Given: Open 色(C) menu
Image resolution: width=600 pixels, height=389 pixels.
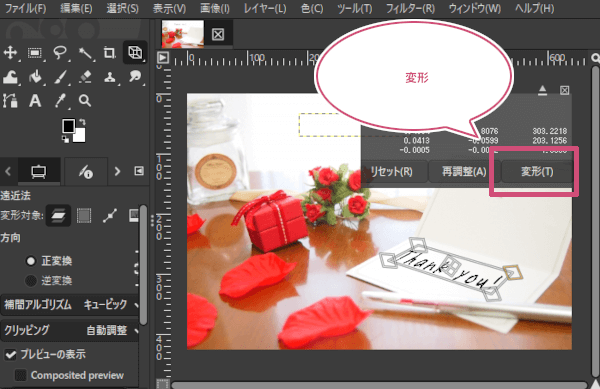Looking at the screenshot, I should click(x=312, y=8).
